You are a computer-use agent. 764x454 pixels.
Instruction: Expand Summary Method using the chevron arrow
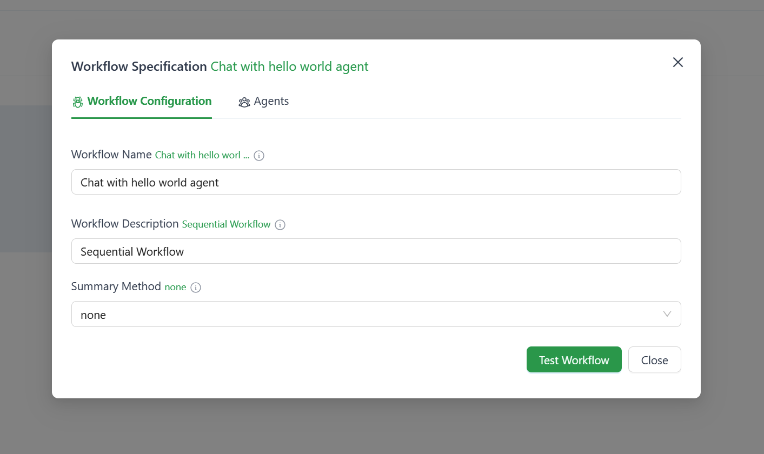pyautogui.click(x=667, y=314)
